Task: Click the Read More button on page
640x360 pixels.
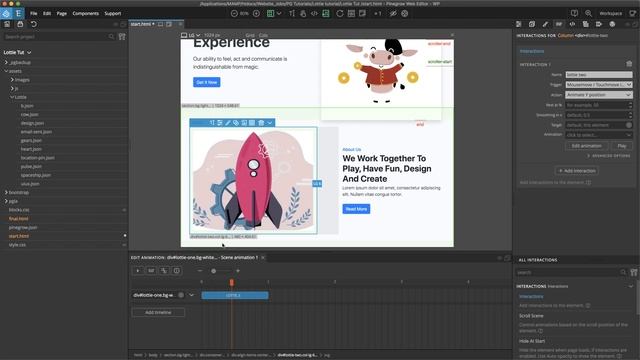Action: click(x=356, y=209)
